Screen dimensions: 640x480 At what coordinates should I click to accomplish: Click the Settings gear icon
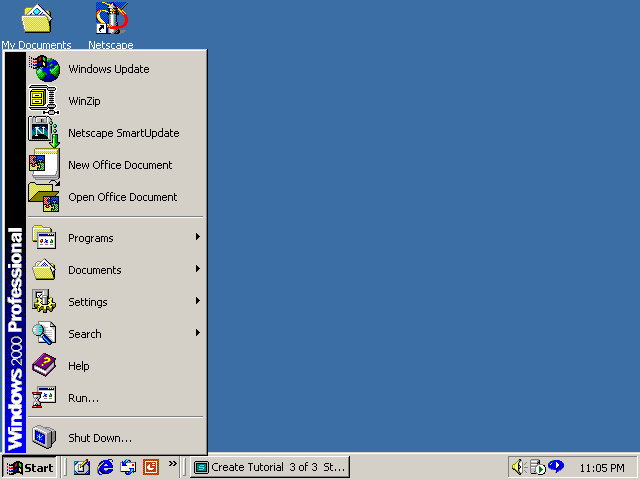pyautogui.click(x=44, y=301)
